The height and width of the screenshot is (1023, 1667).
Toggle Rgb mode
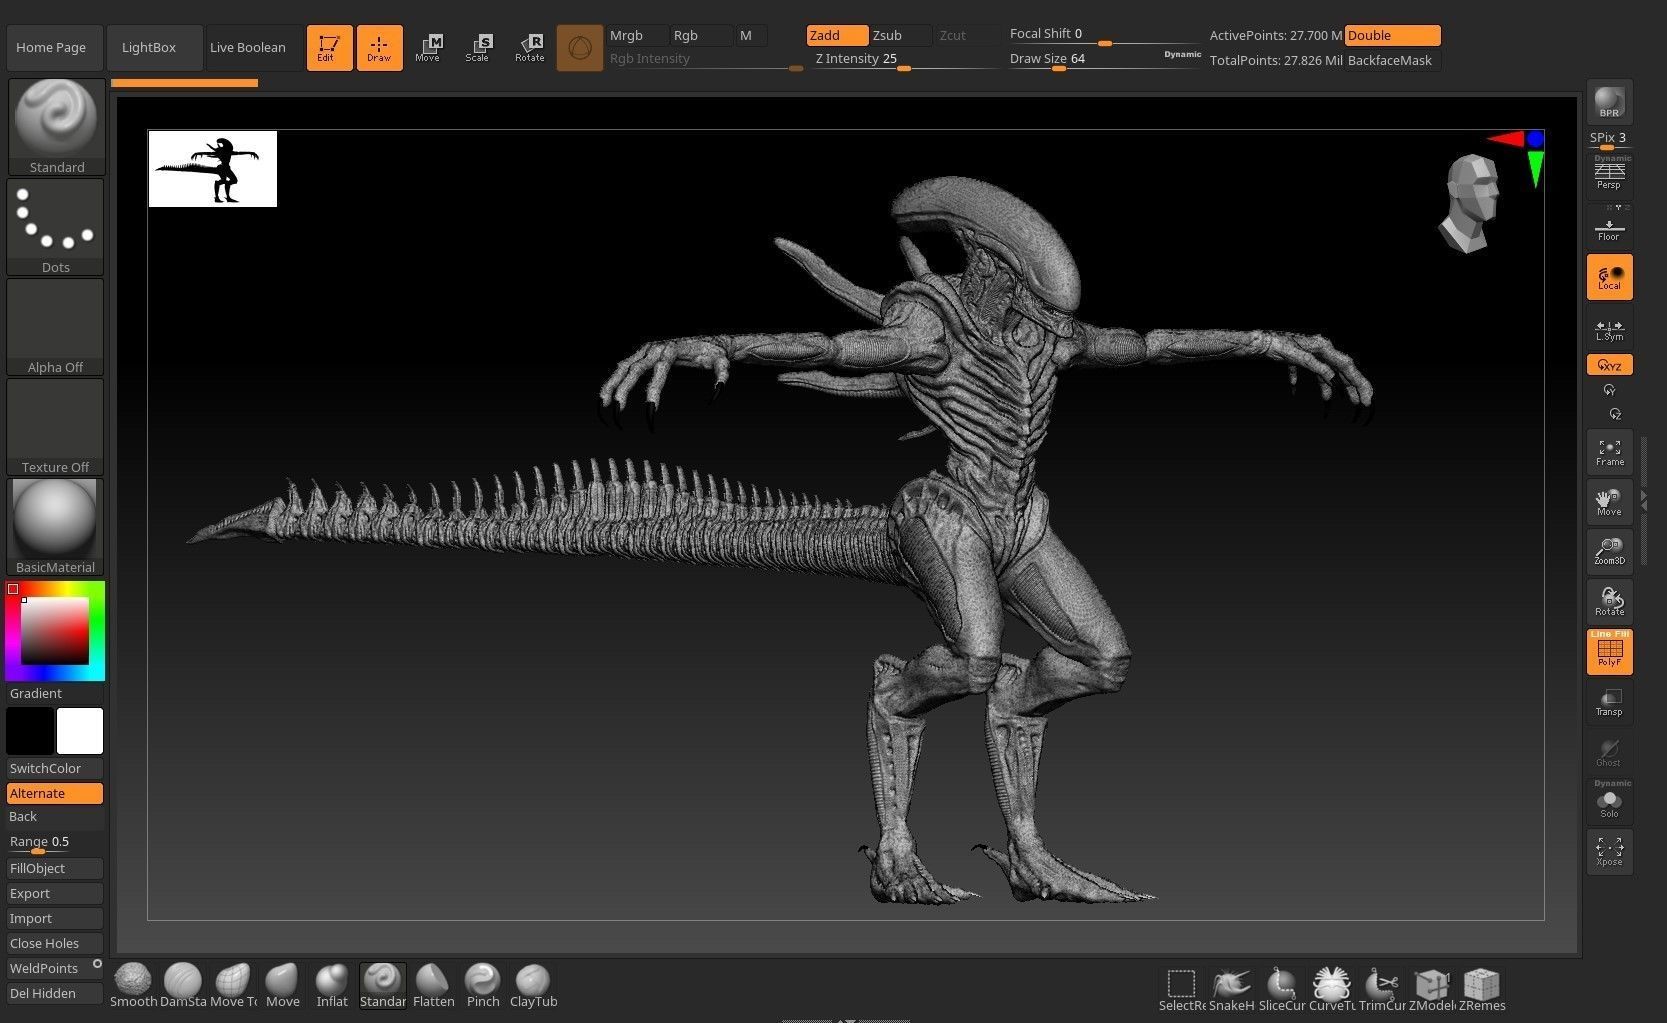(701, 35)
